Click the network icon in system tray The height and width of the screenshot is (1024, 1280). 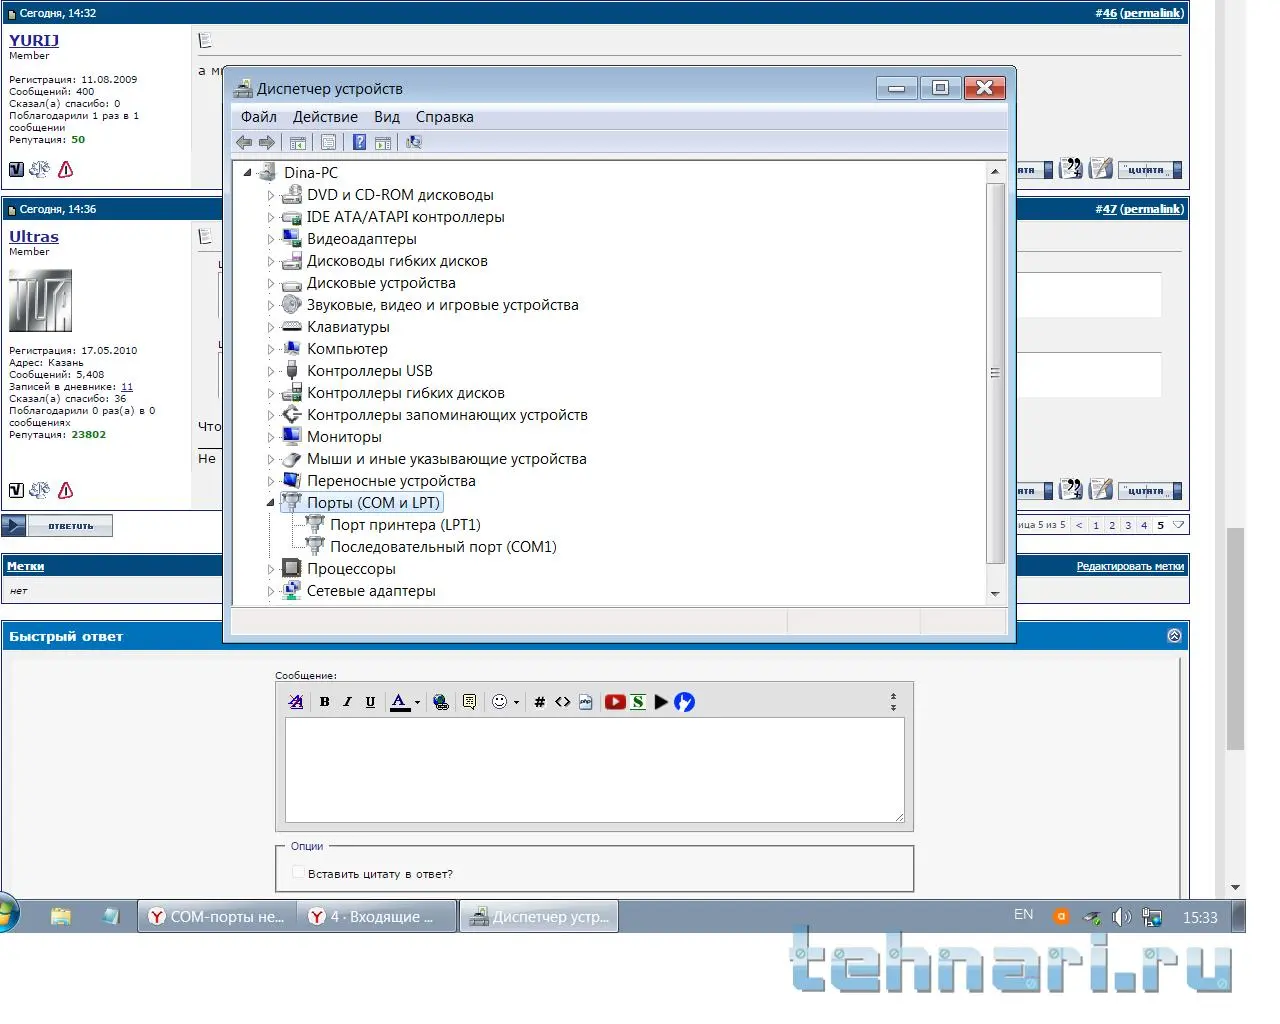pyautogui.click(x=1152, y=916)
